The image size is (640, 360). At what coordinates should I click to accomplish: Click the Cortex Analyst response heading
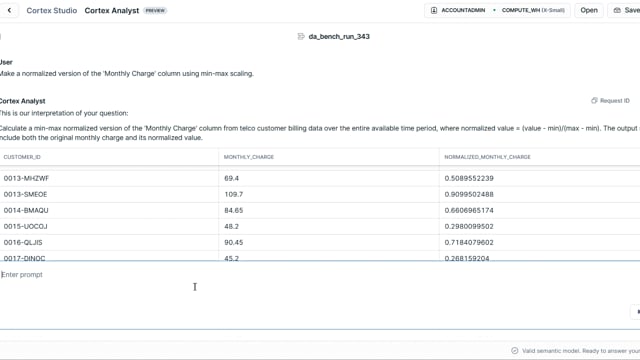pyautogui.click(x=22, y=101)
